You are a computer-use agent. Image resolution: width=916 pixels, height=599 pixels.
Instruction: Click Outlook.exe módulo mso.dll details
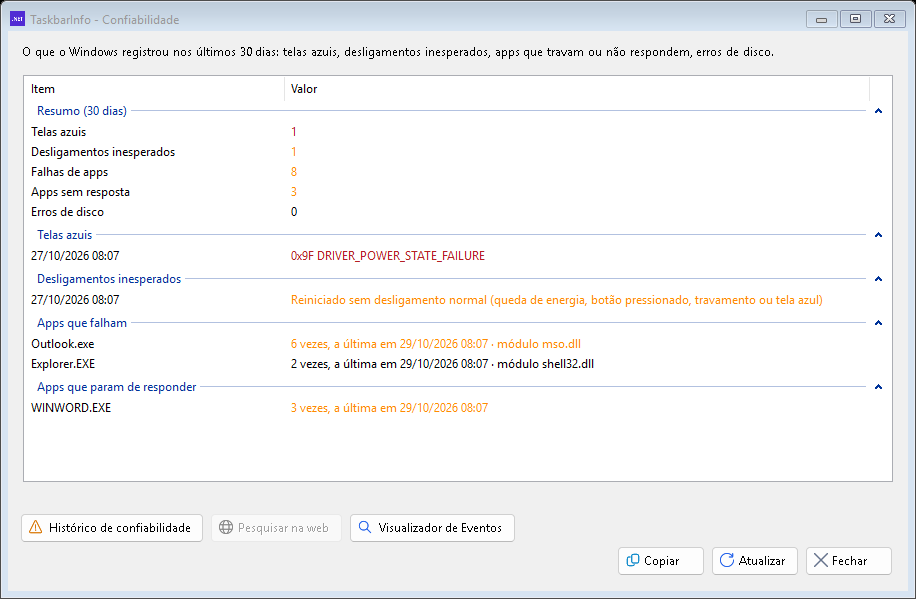(x=436, y=344)
